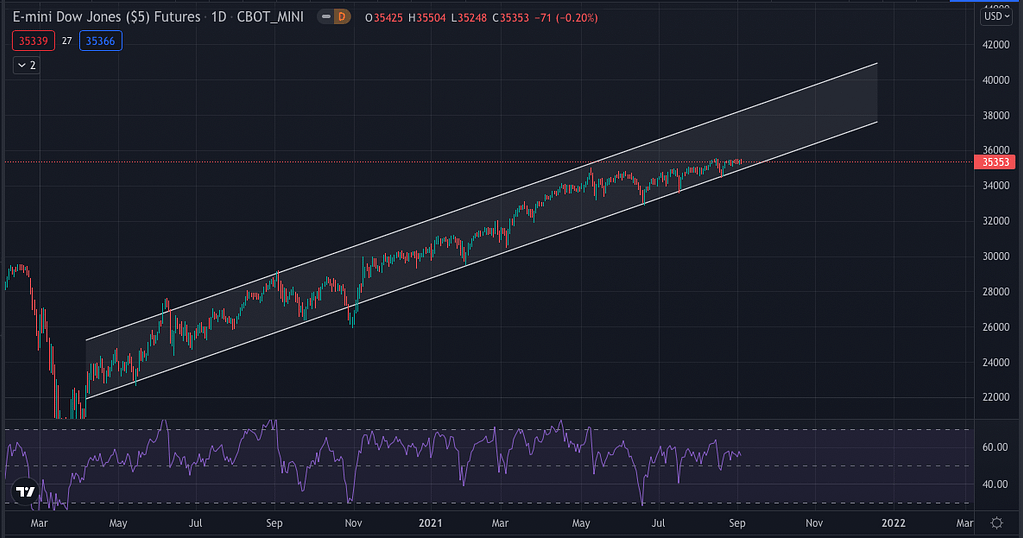Click the red current price tag 35353
This screenshot has height=538, width=1023.
994,162
